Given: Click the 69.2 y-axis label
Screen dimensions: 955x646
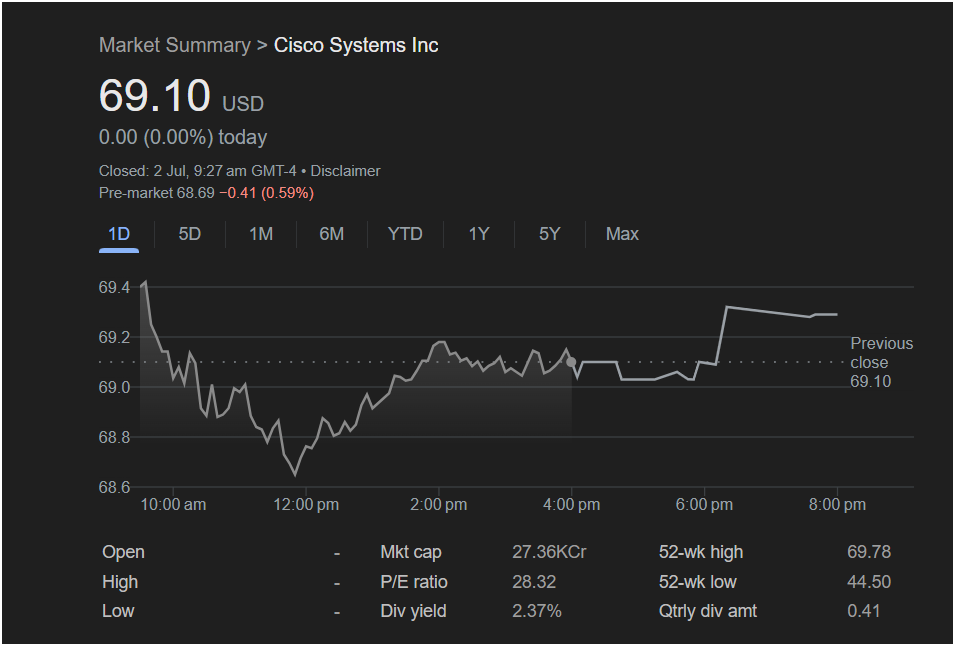Looking at the screenshot, I should pyautogui.click(x=115, y=337).
